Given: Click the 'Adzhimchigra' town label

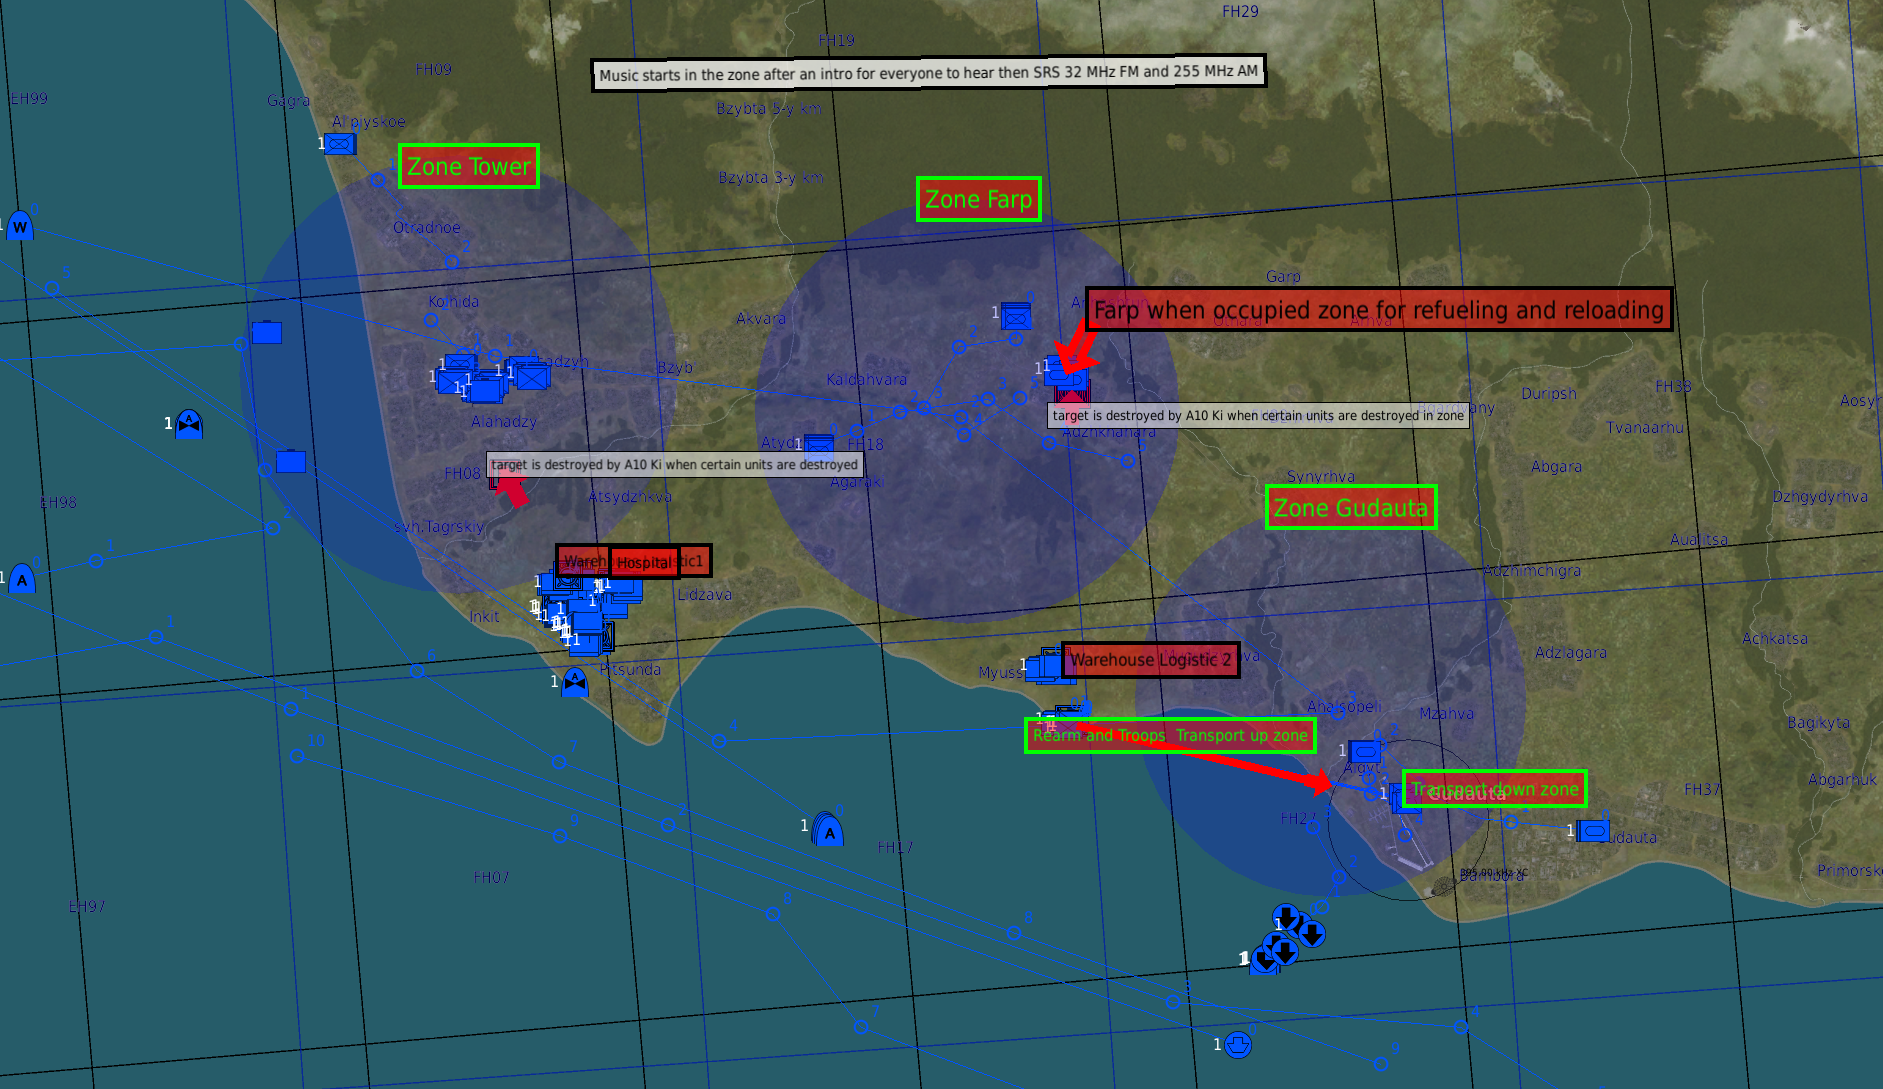Looking at the screenshot, I should tap(1532, 570).
